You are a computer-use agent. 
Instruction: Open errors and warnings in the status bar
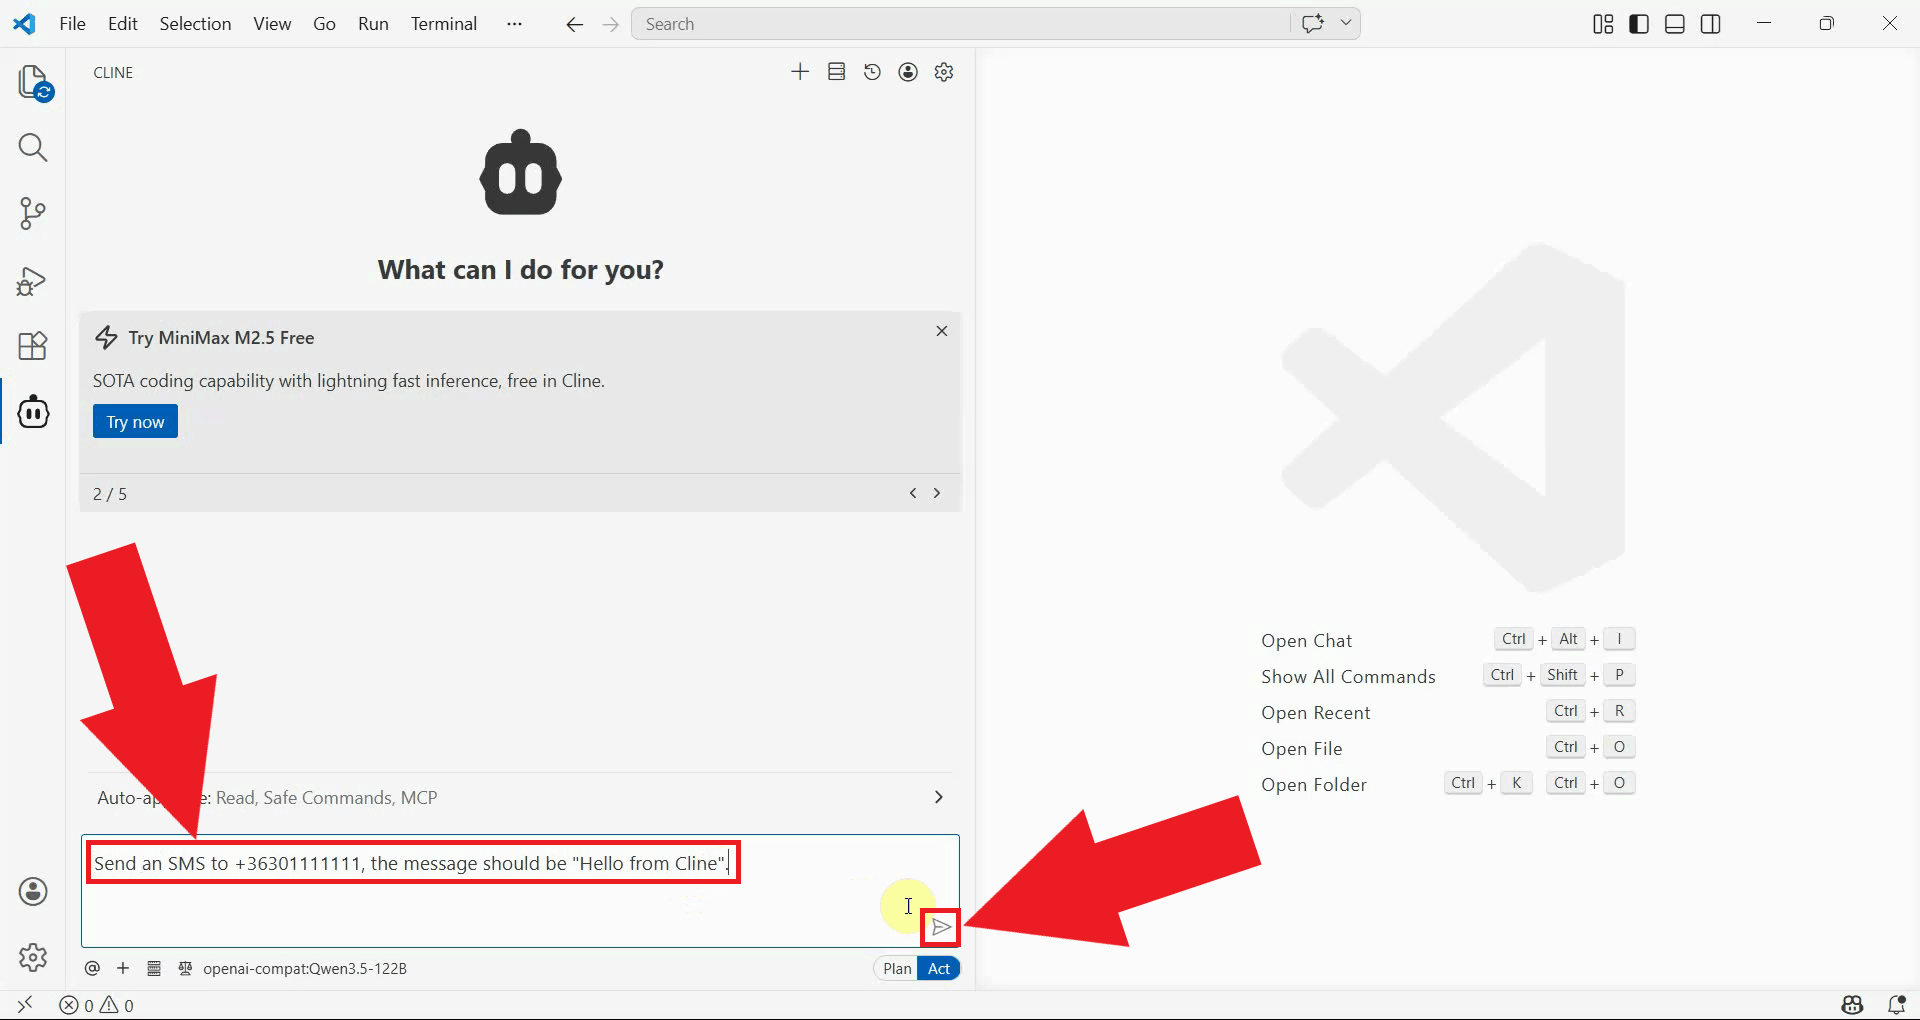tap(96, 1005)
